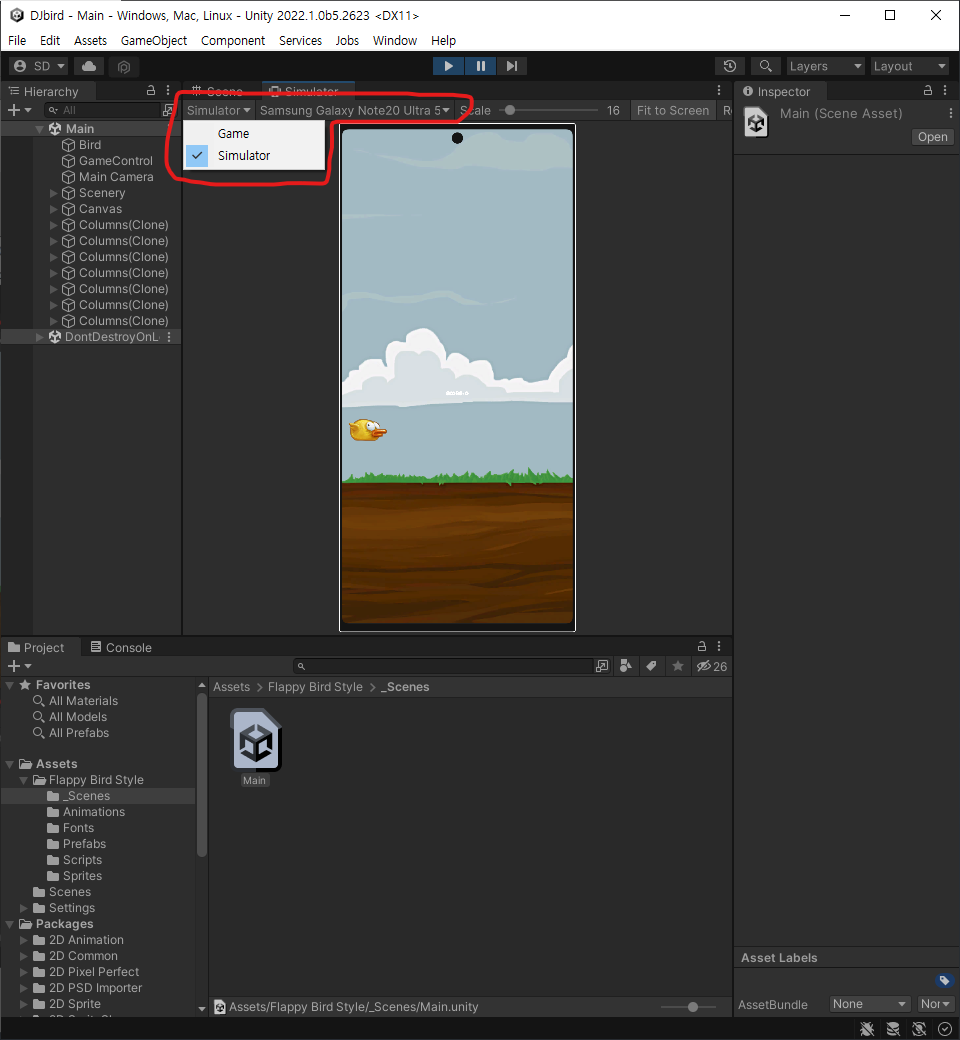
Task: Select the Bird object in Hierarchy
Action: pyautogui.click(x=90, y=145)
